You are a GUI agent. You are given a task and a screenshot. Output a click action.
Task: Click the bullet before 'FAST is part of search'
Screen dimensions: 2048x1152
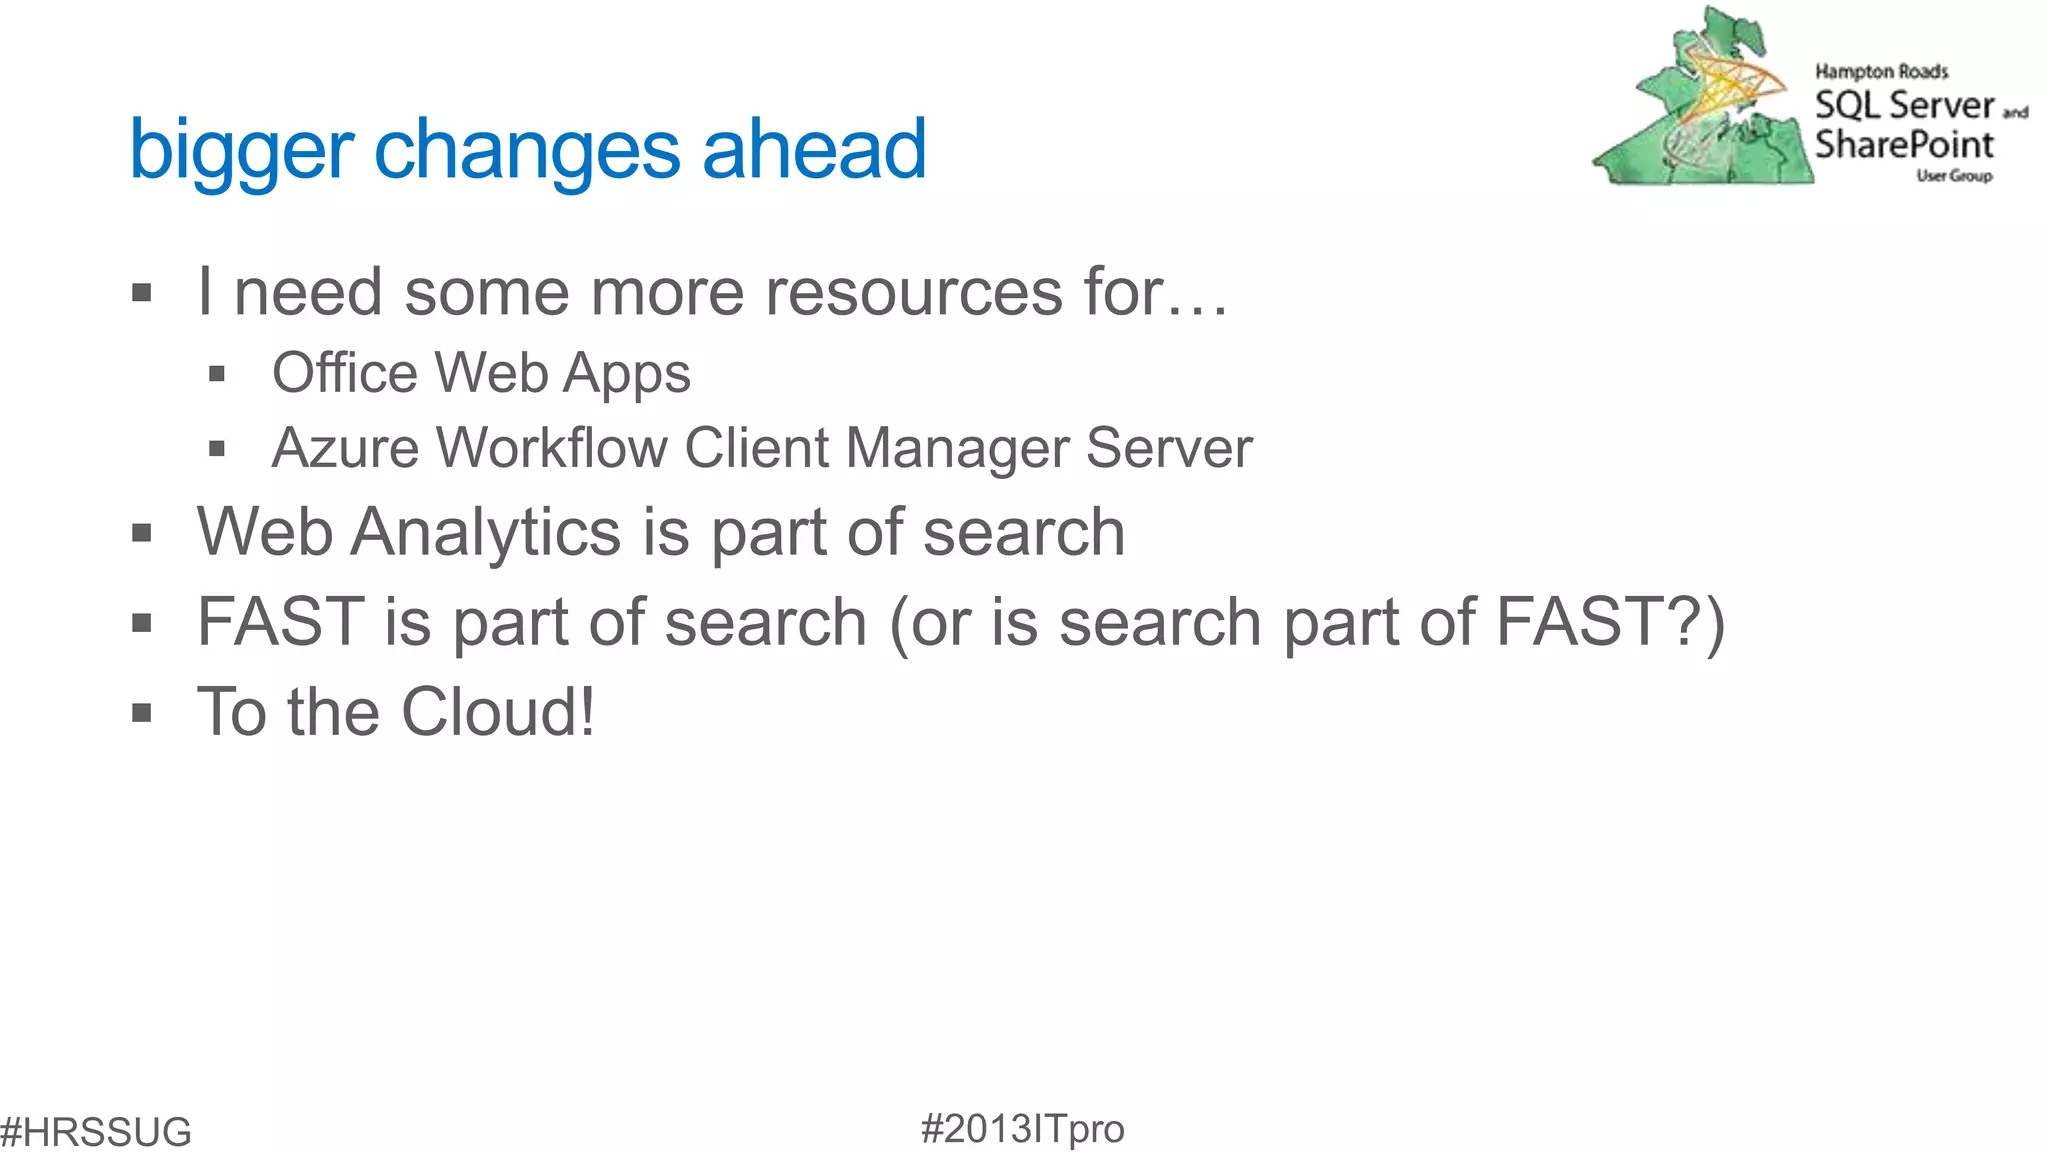coord(142,624)
